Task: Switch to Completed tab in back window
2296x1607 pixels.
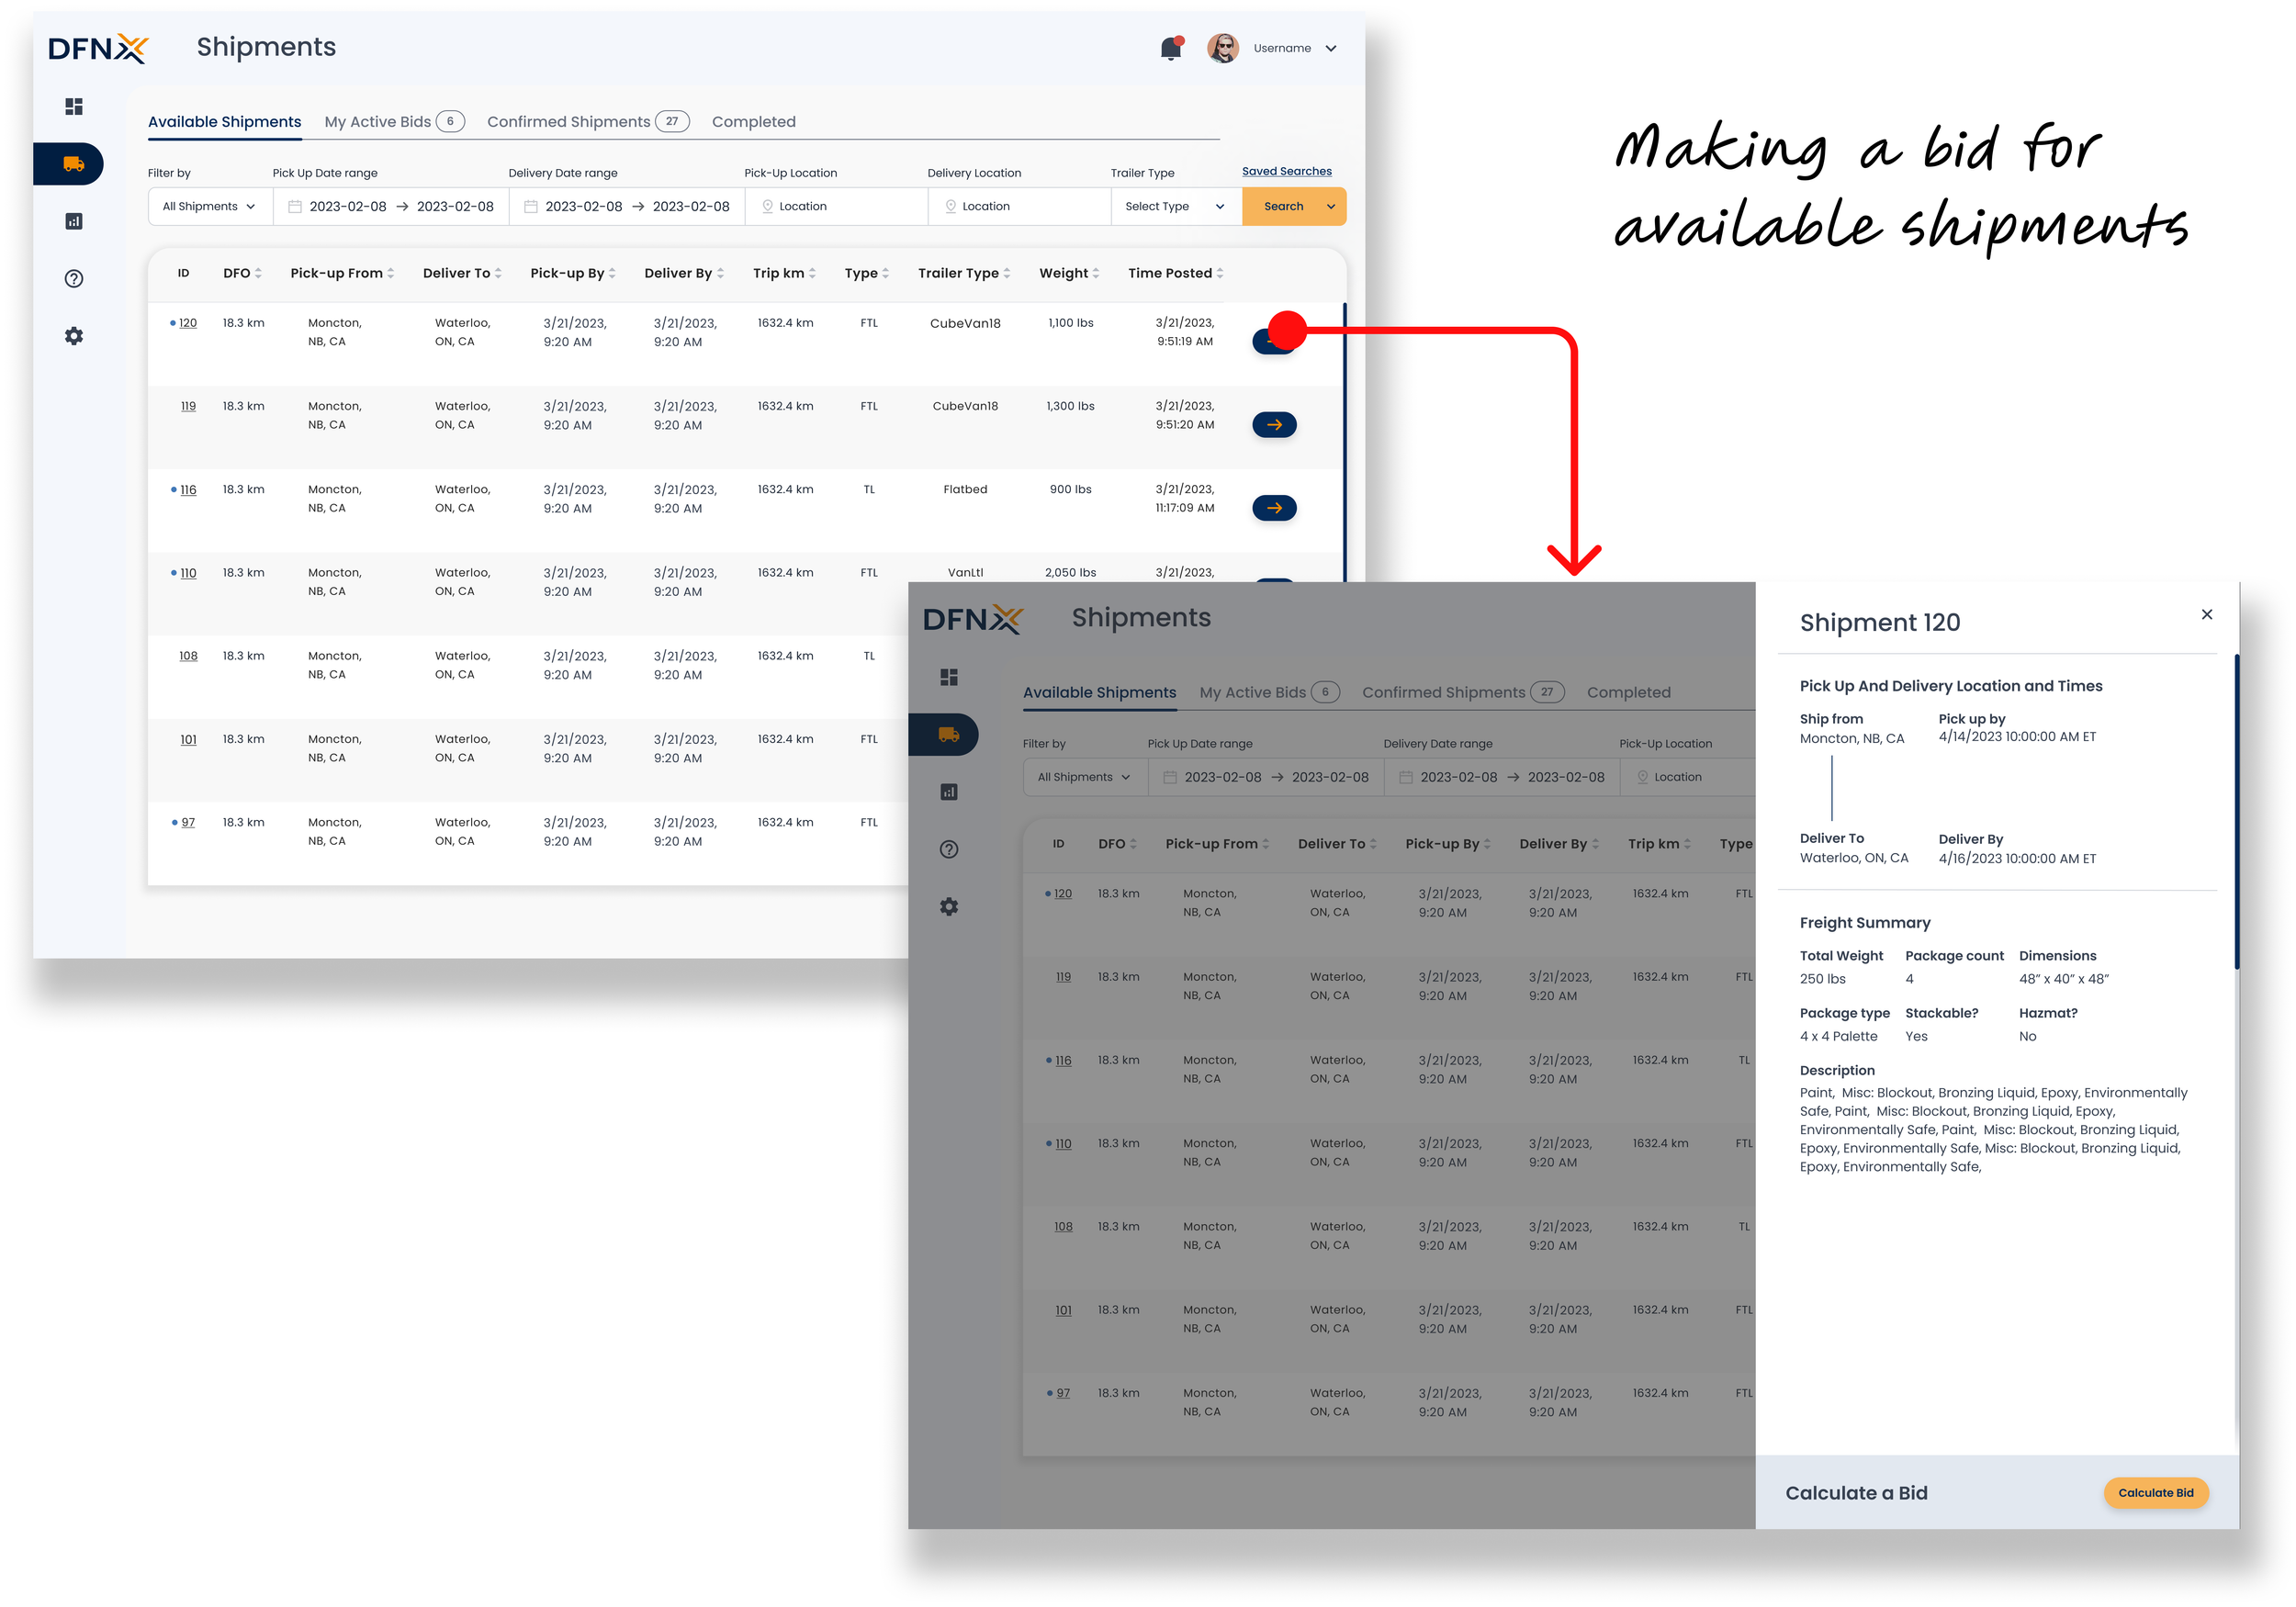Action: (x=754, y=122)
